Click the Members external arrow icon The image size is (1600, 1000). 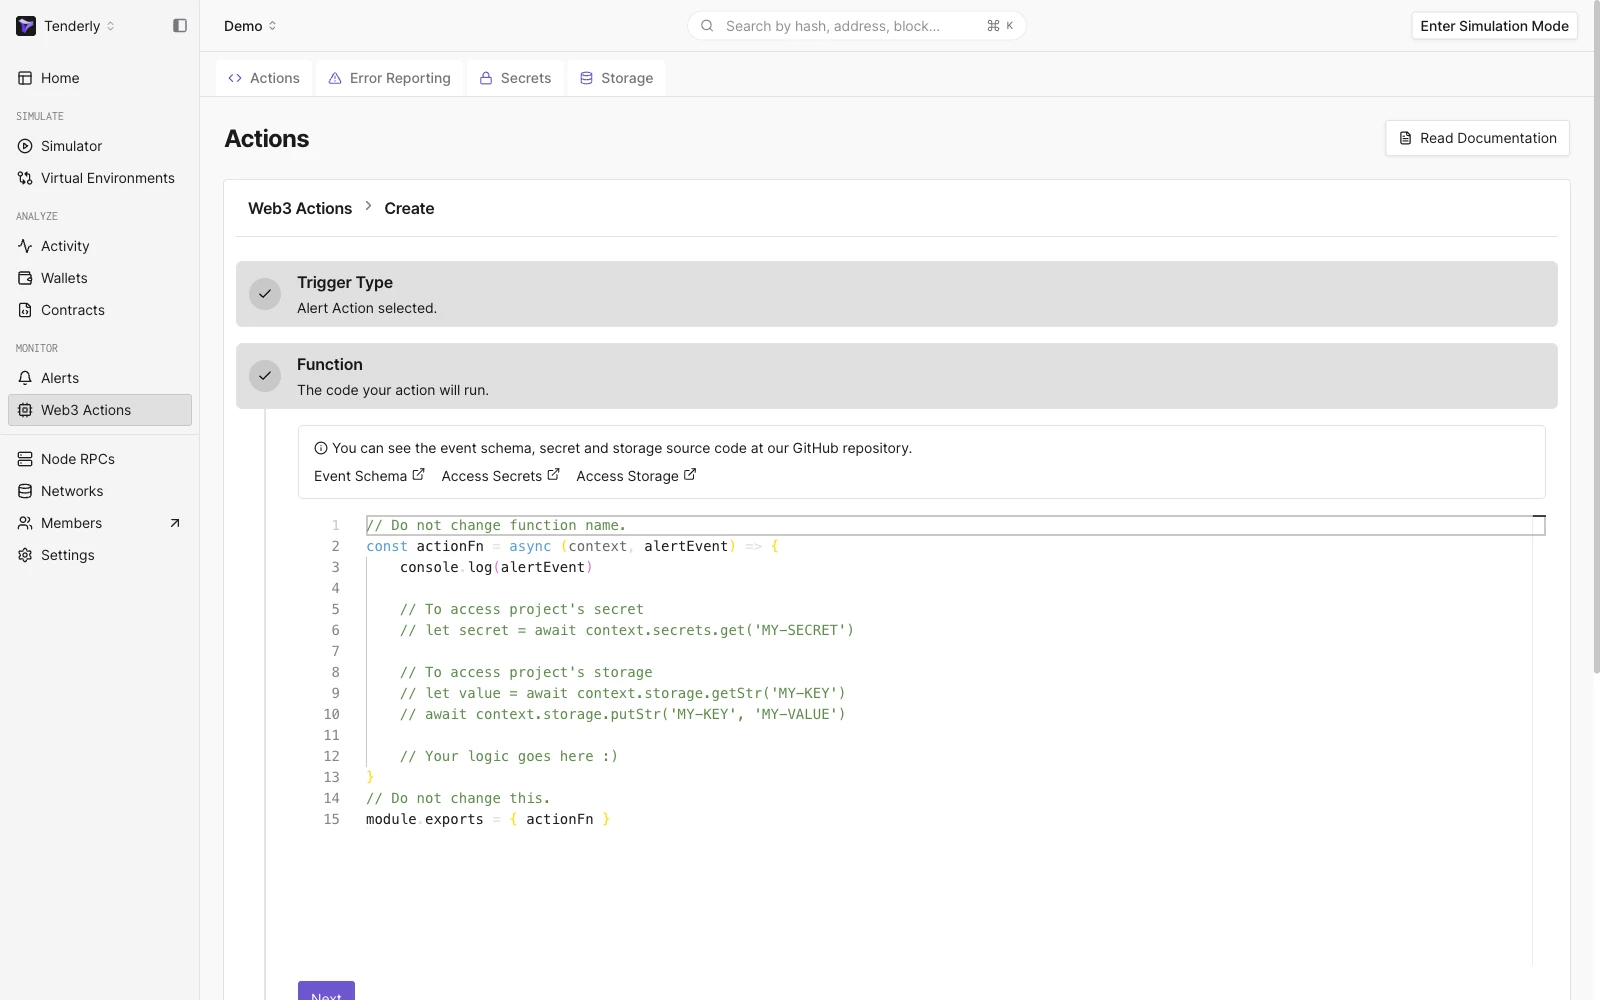click(175, 523)
